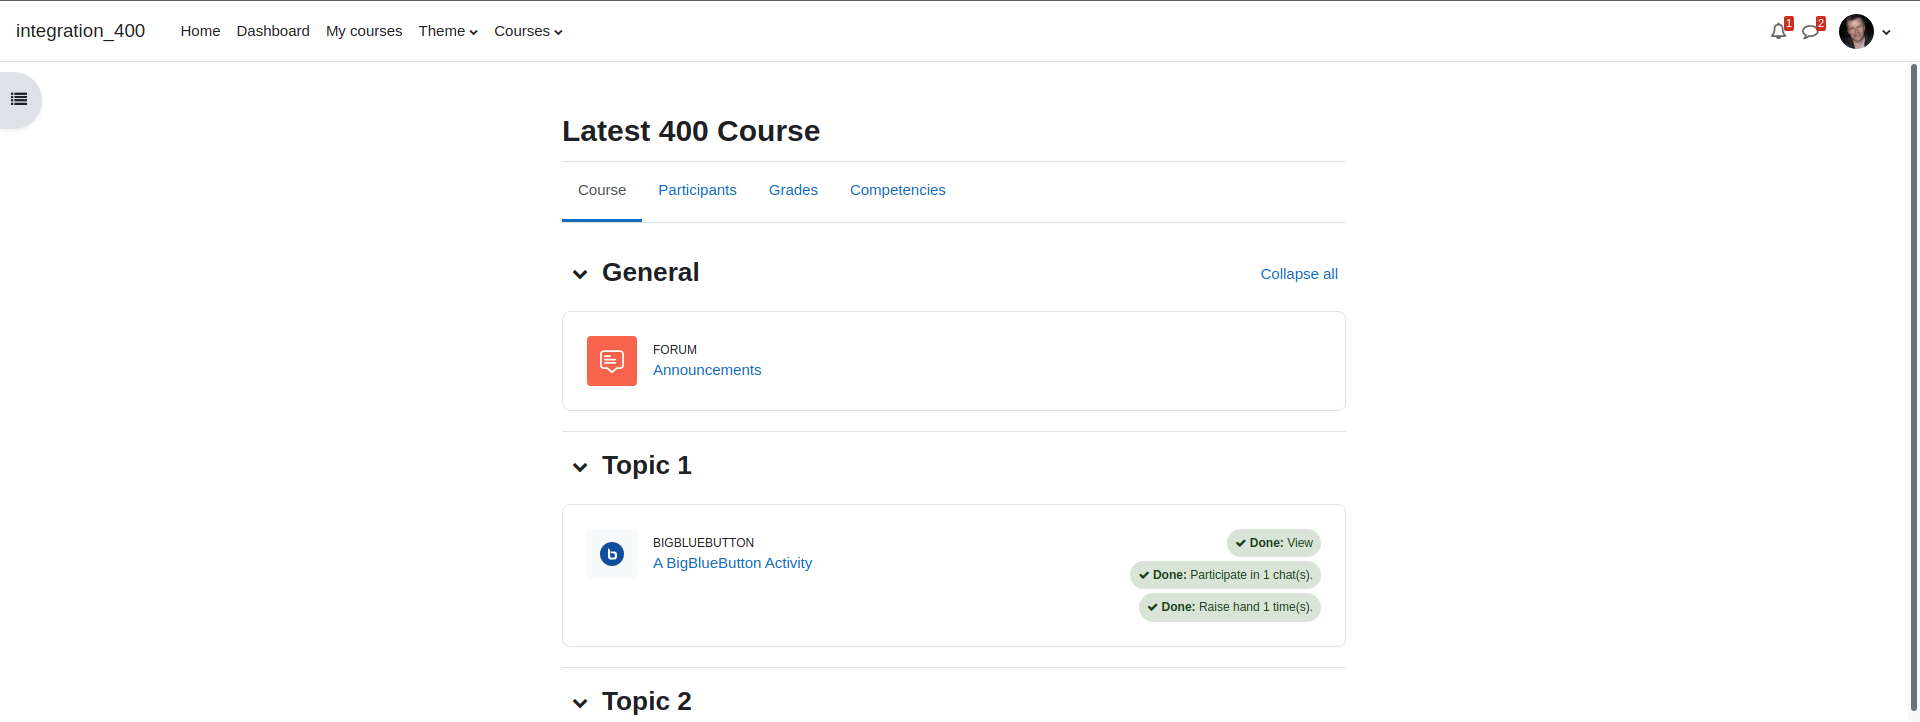1920x722 pixels.
Task: Click the Collapse all link
Action: pos(1299,274)
